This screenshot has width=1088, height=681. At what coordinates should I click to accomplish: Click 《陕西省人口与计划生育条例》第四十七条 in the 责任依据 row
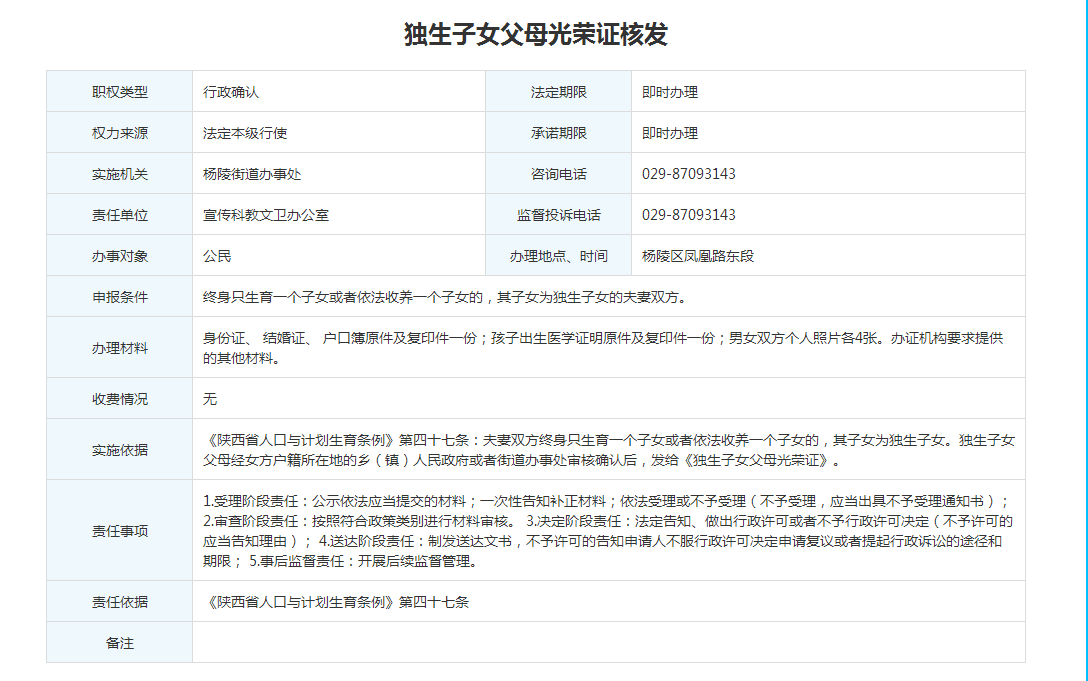(x=336, y=602)
